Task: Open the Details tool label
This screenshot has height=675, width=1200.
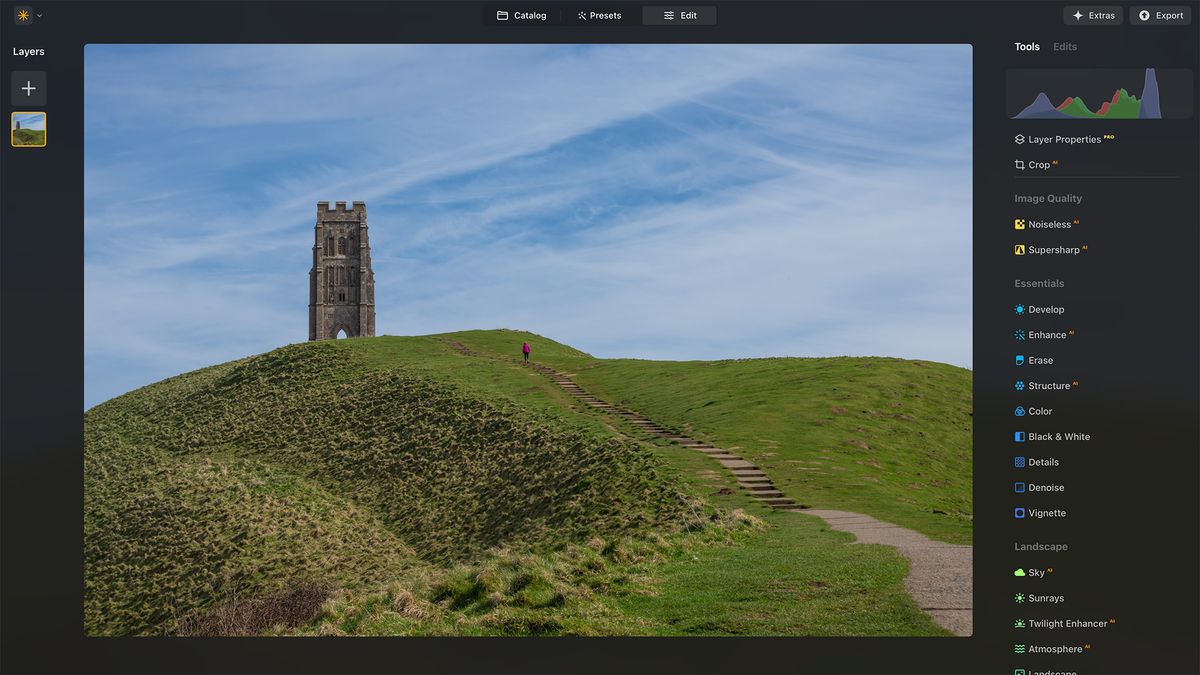Action: (1043, 462)
